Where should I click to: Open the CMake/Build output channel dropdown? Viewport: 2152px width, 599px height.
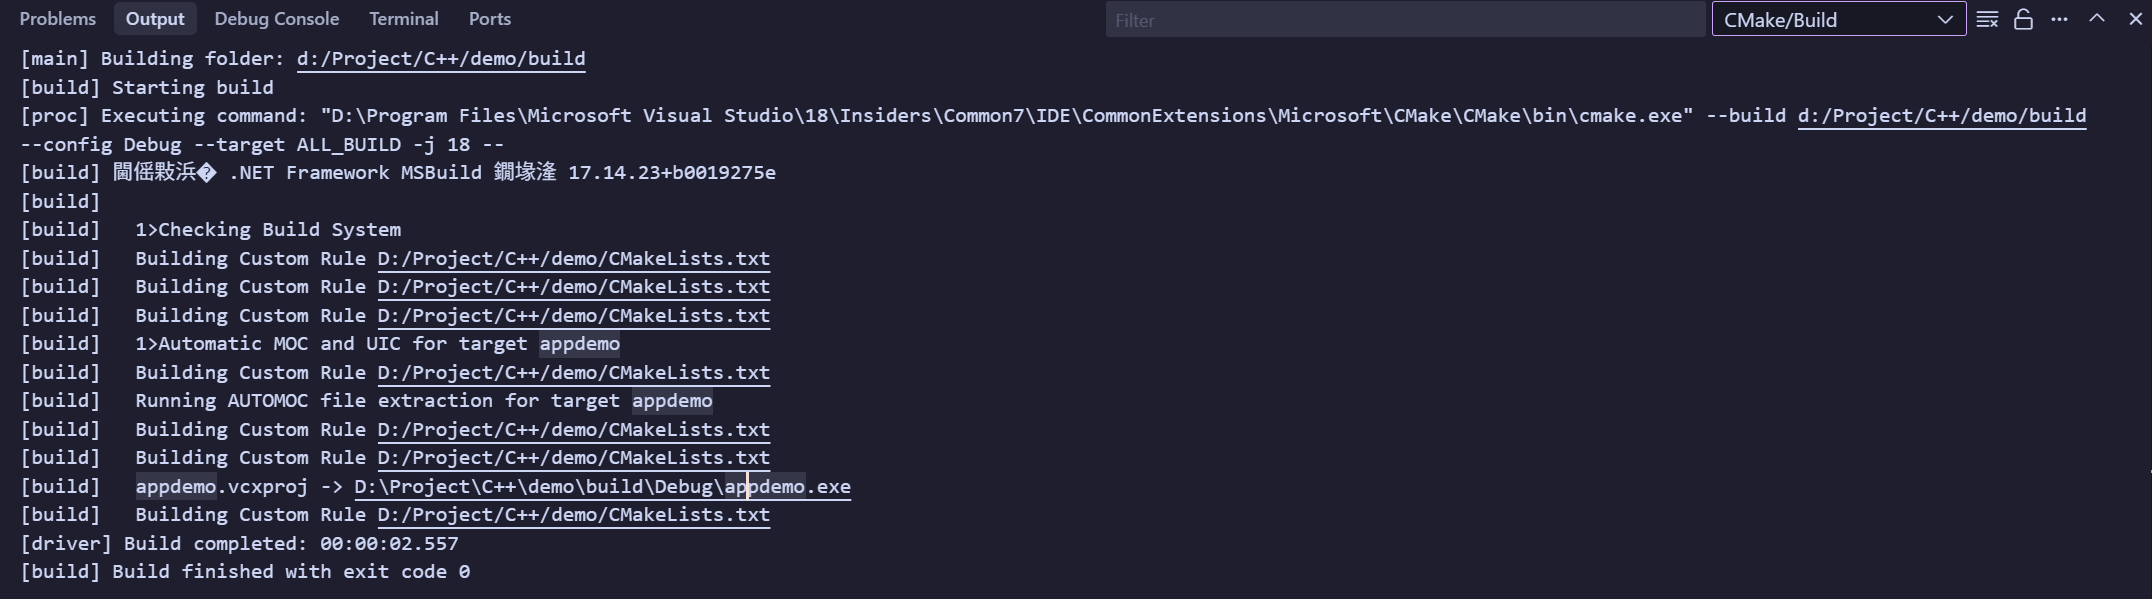(1838, 18)
